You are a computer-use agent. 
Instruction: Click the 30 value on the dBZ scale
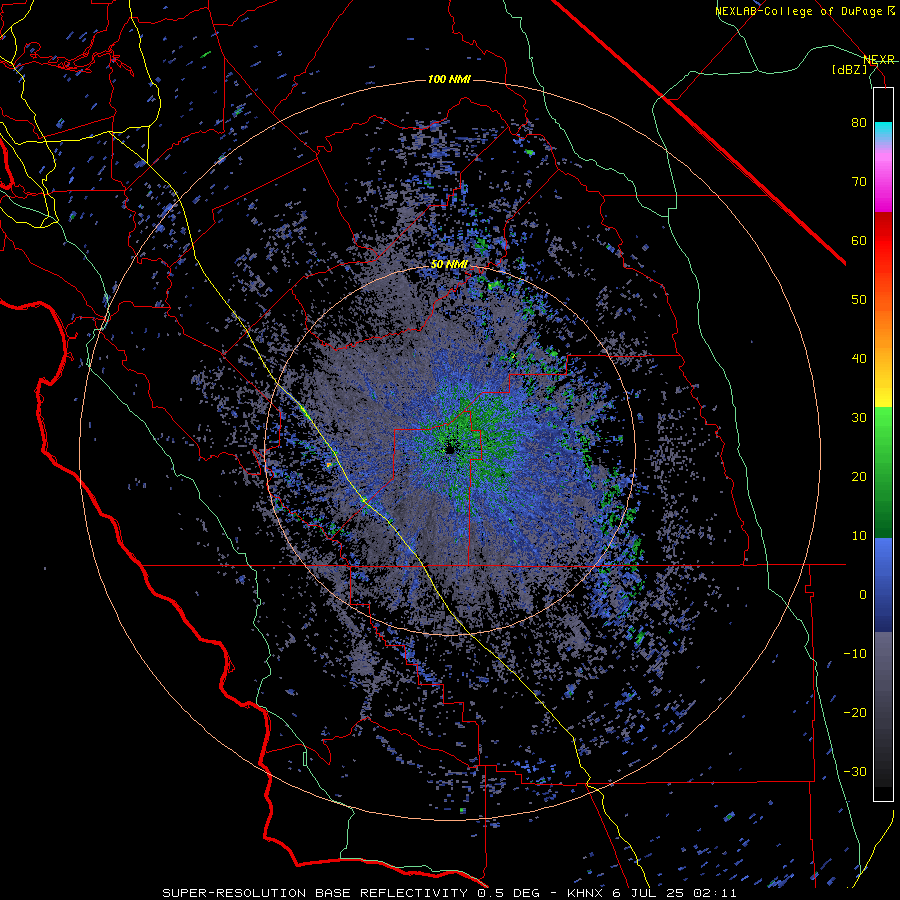pos(859,417)
